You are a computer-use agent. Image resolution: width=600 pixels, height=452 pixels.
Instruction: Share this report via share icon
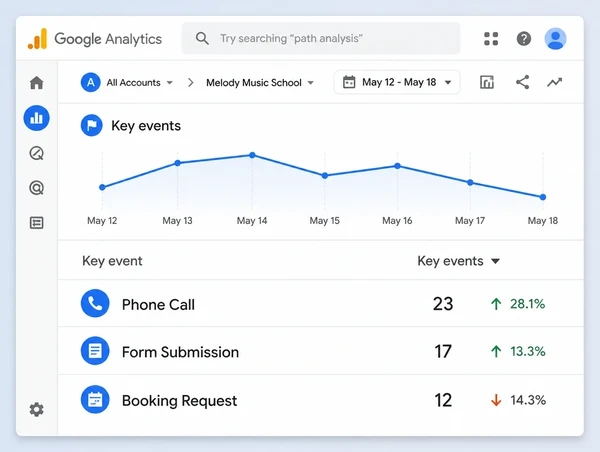coord(522,82)
